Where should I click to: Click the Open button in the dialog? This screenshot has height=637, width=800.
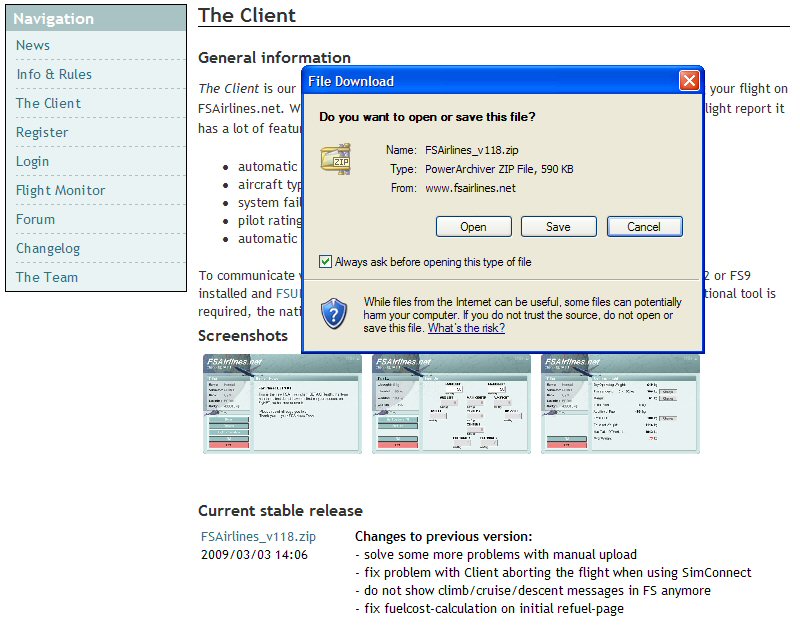pyautogui.click(x=473, y=226)
